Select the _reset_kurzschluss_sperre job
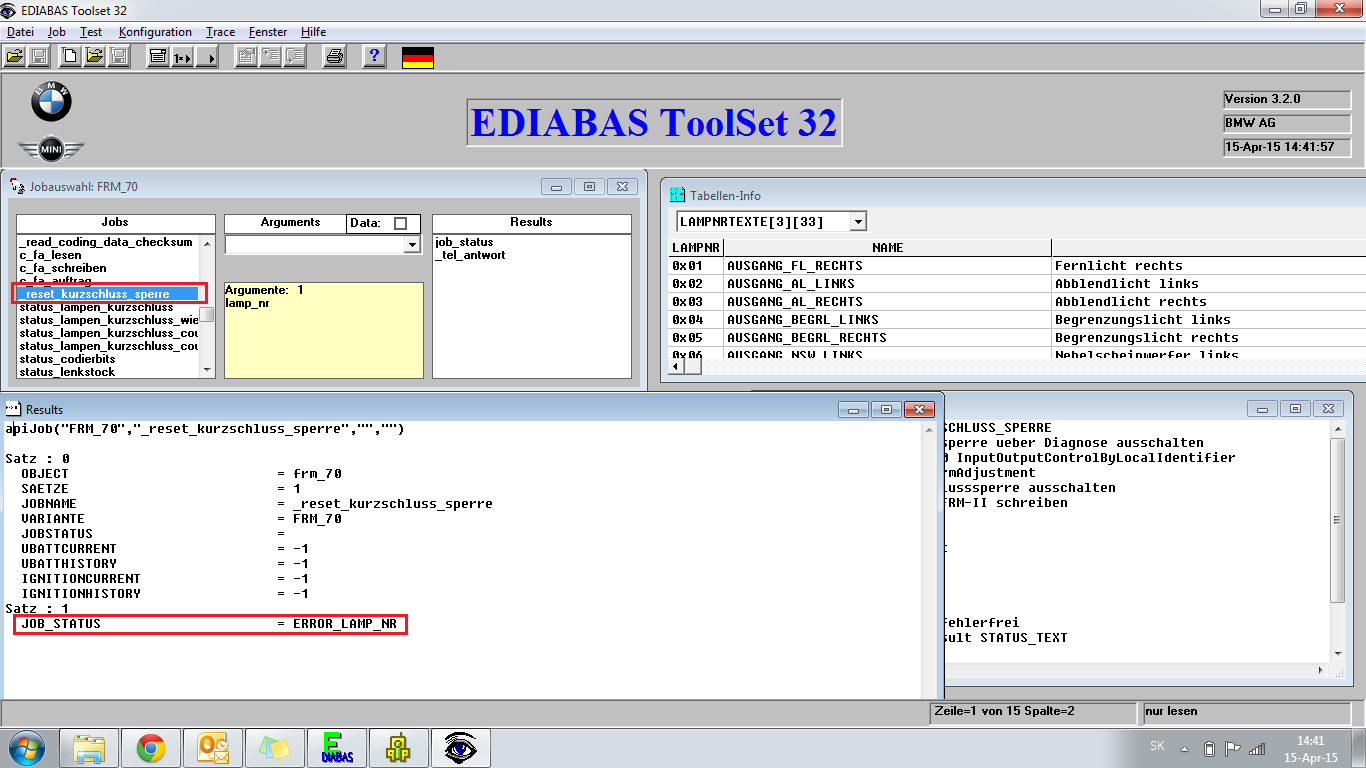 point(97,294)
